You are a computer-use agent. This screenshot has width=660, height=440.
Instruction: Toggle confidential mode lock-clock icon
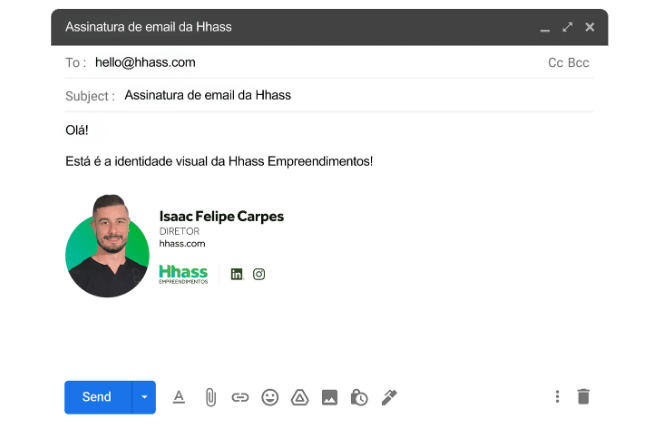[359, 397]
